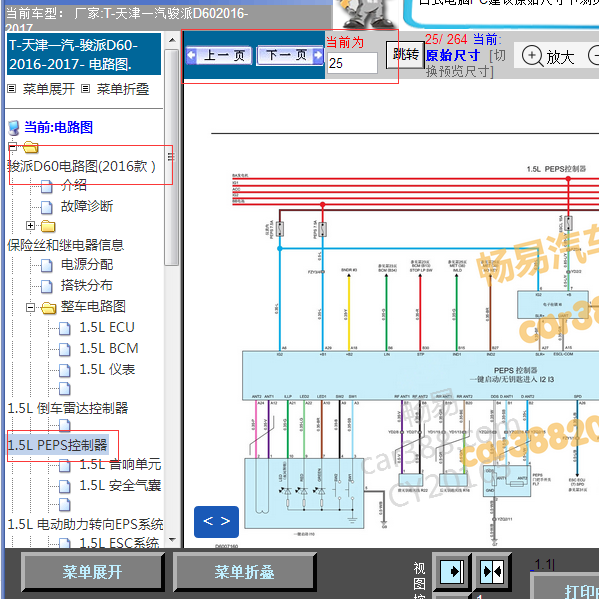Image resolution: width=599 pixels, height=599 pixels.
Task: Click the blue < > code toggle button
Action: (216, 521)
